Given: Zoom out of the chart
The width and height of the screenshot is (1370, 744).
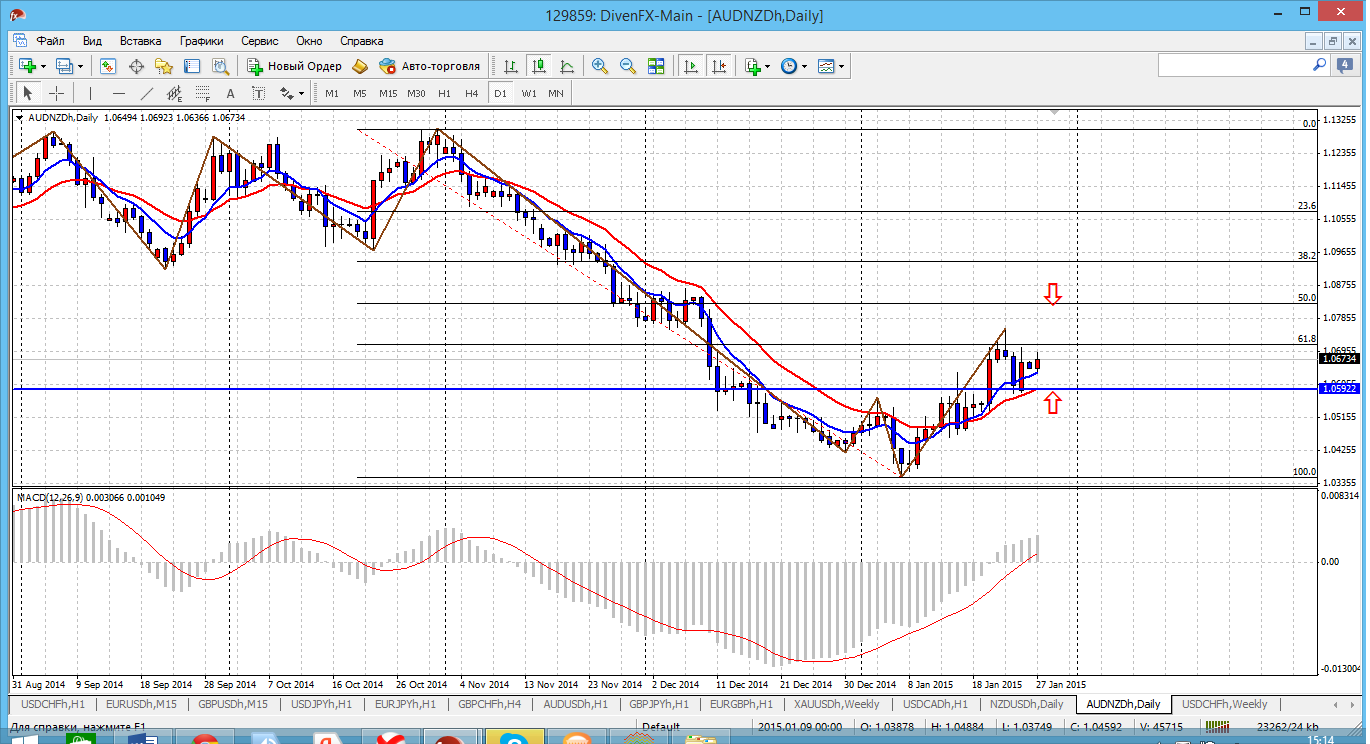Looking at the screenshot, I should coord(628,66).
